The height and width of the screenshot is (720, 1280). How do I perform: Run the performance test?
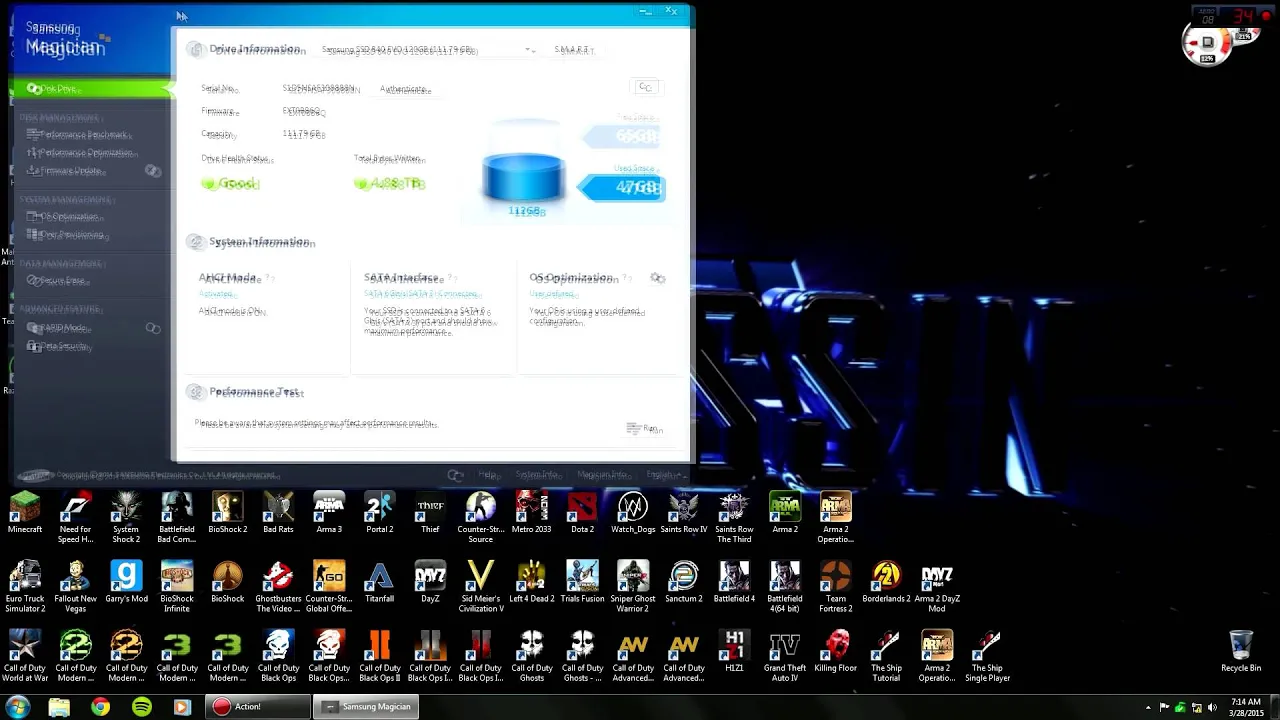[646, 429]
